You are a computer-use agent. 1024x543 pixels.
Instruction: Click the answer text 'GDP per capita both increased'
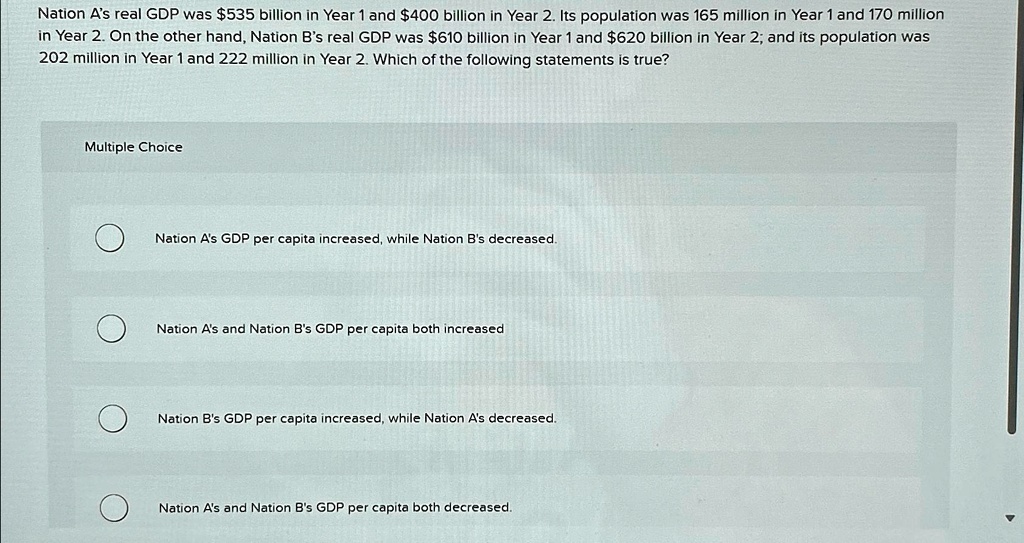409,329
